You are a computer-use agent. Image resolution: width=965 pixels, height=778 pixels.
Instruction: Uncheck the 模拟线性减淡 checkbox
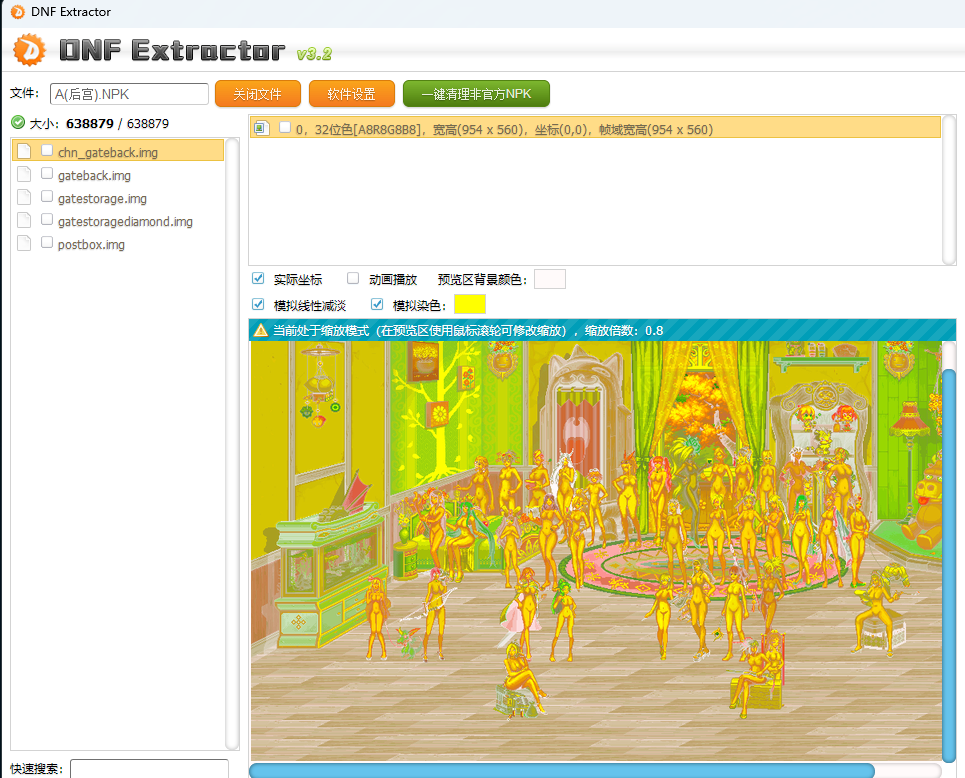[258, 304]
